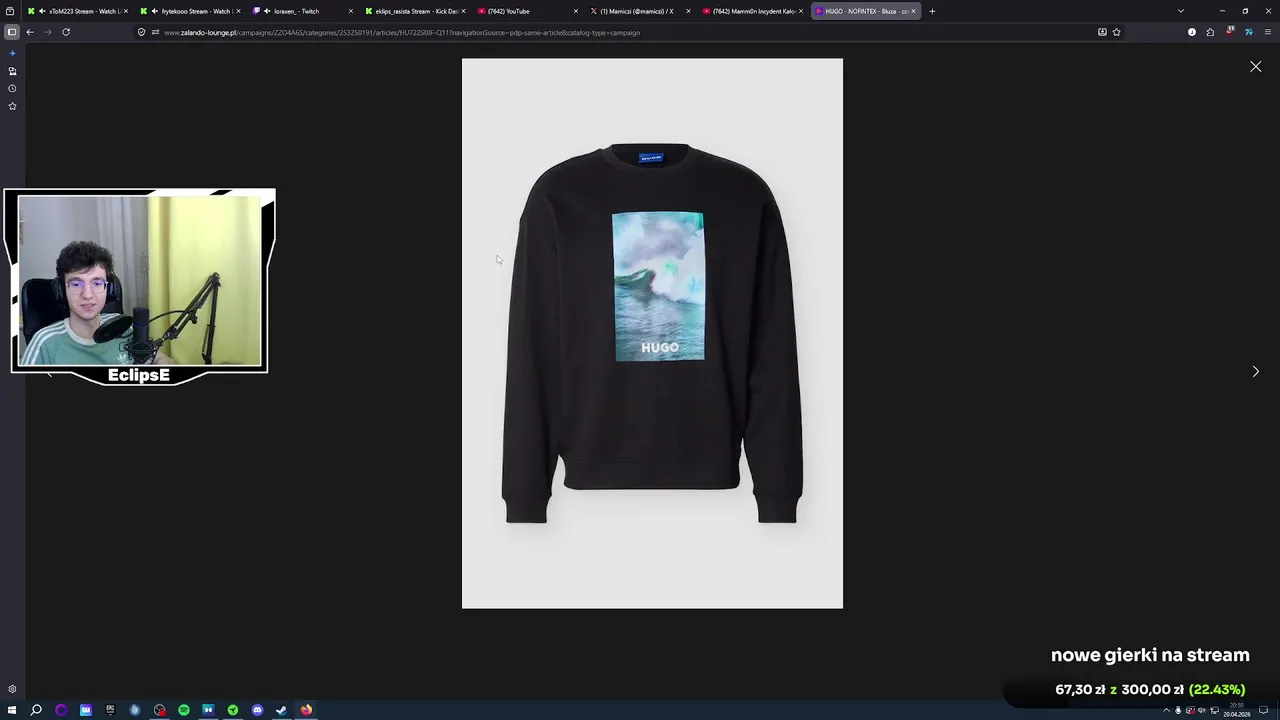The height and width of the screenshot is (720, 1280).
Task: Click the 'nowe gierki na stream' goal text
Action: click(1150, 655)
